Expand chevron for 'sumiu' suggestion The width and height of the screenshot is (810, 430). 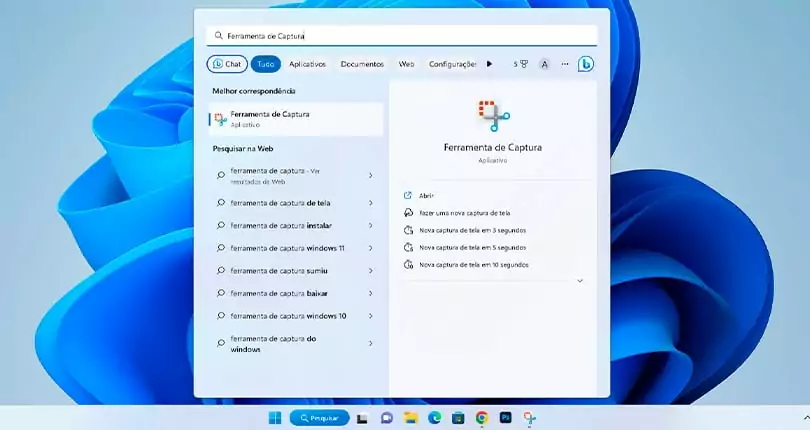pyautogui.click(x=370, y=271)
